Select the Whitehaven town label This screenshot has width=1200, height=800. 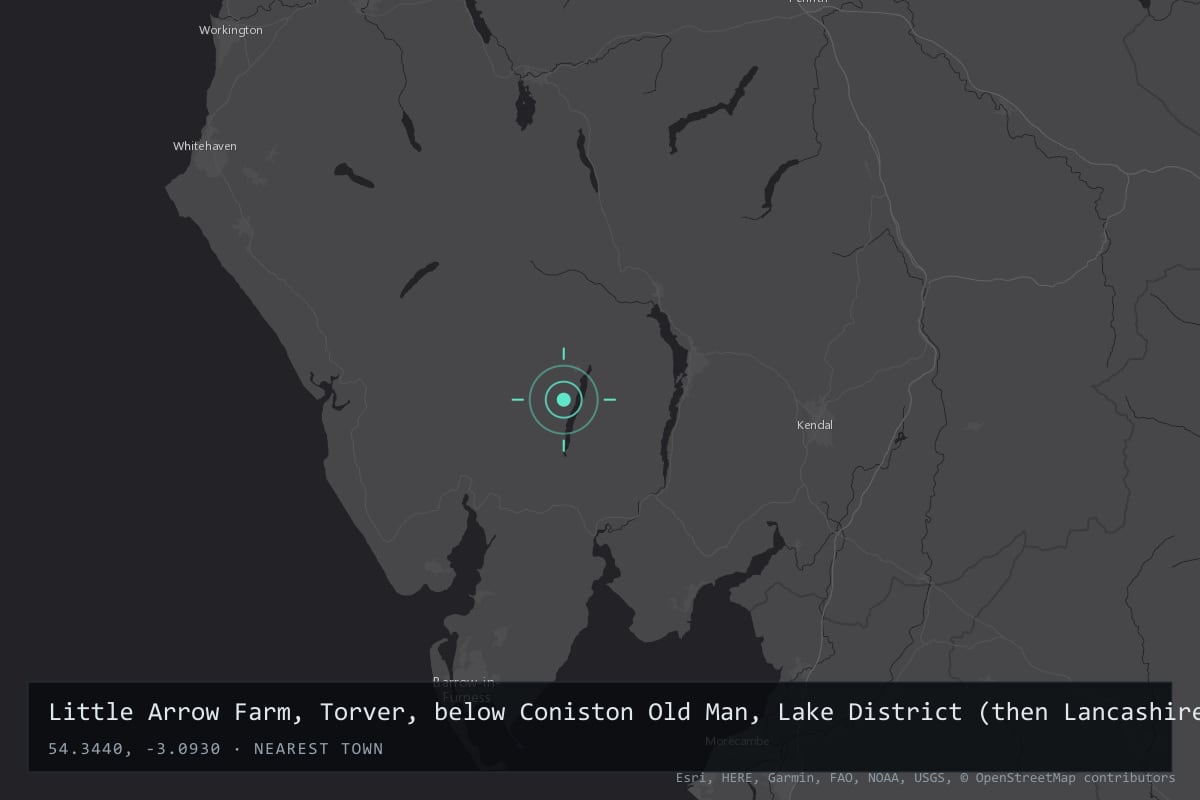coord(205,146)
